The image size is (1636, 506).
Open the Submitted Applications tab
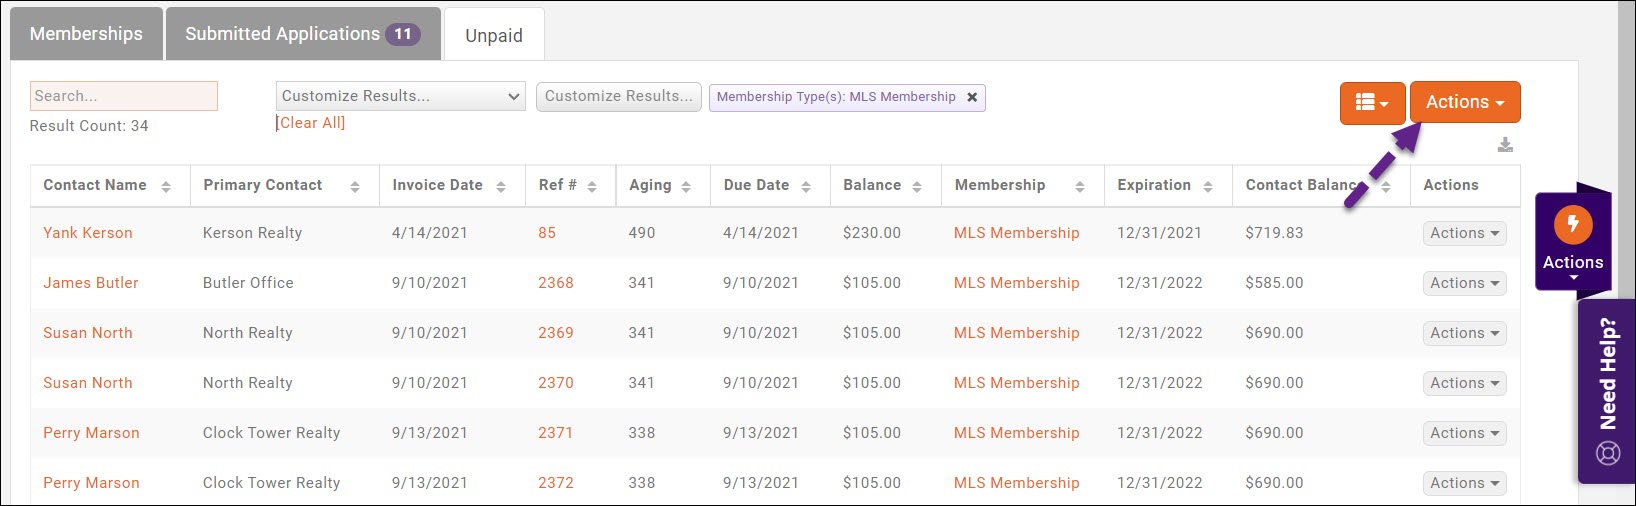[302, 34]
